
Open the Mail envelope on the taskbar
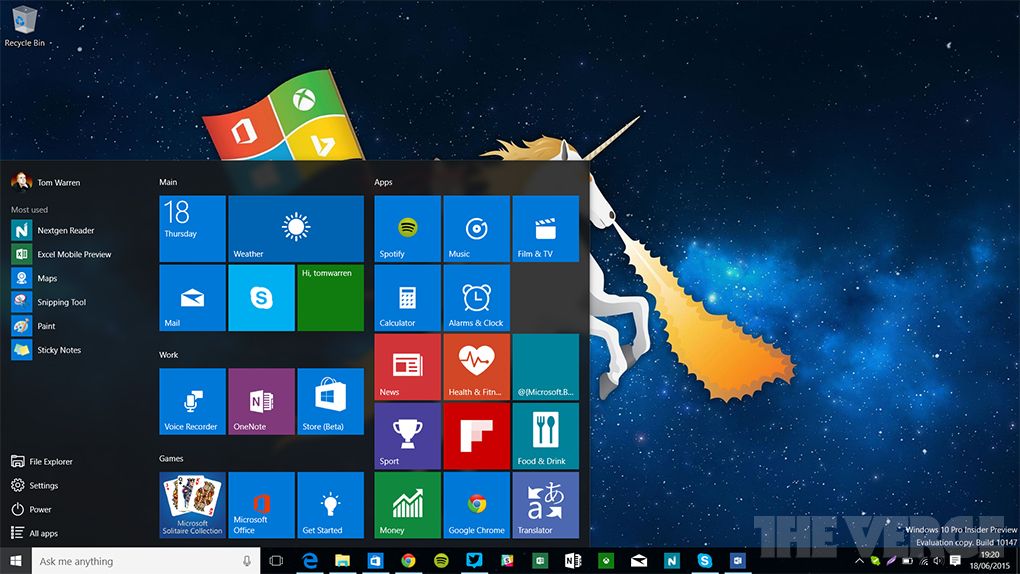[x=639, y=561]
